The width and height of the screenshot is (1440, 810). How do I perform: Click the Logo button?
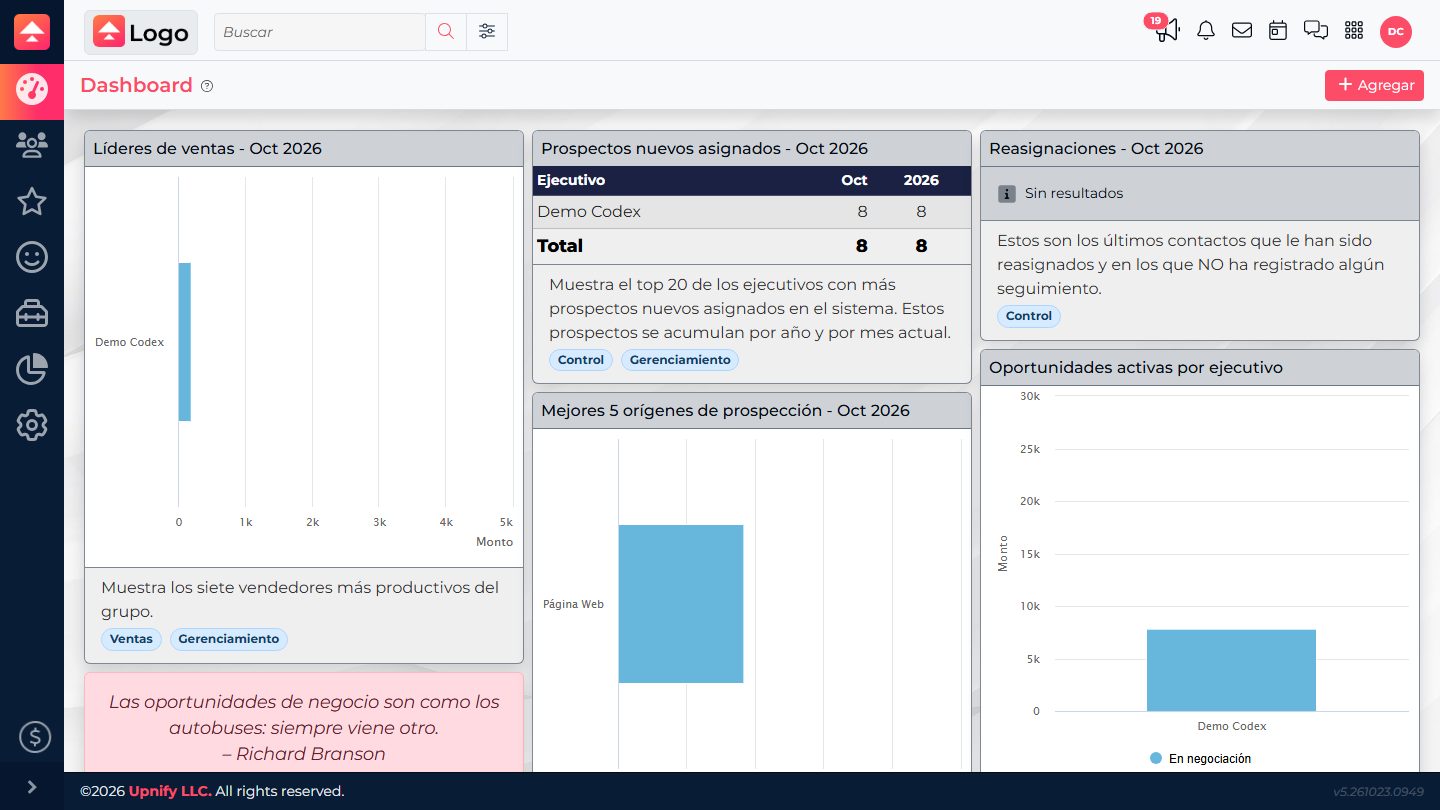click(141, 32)
